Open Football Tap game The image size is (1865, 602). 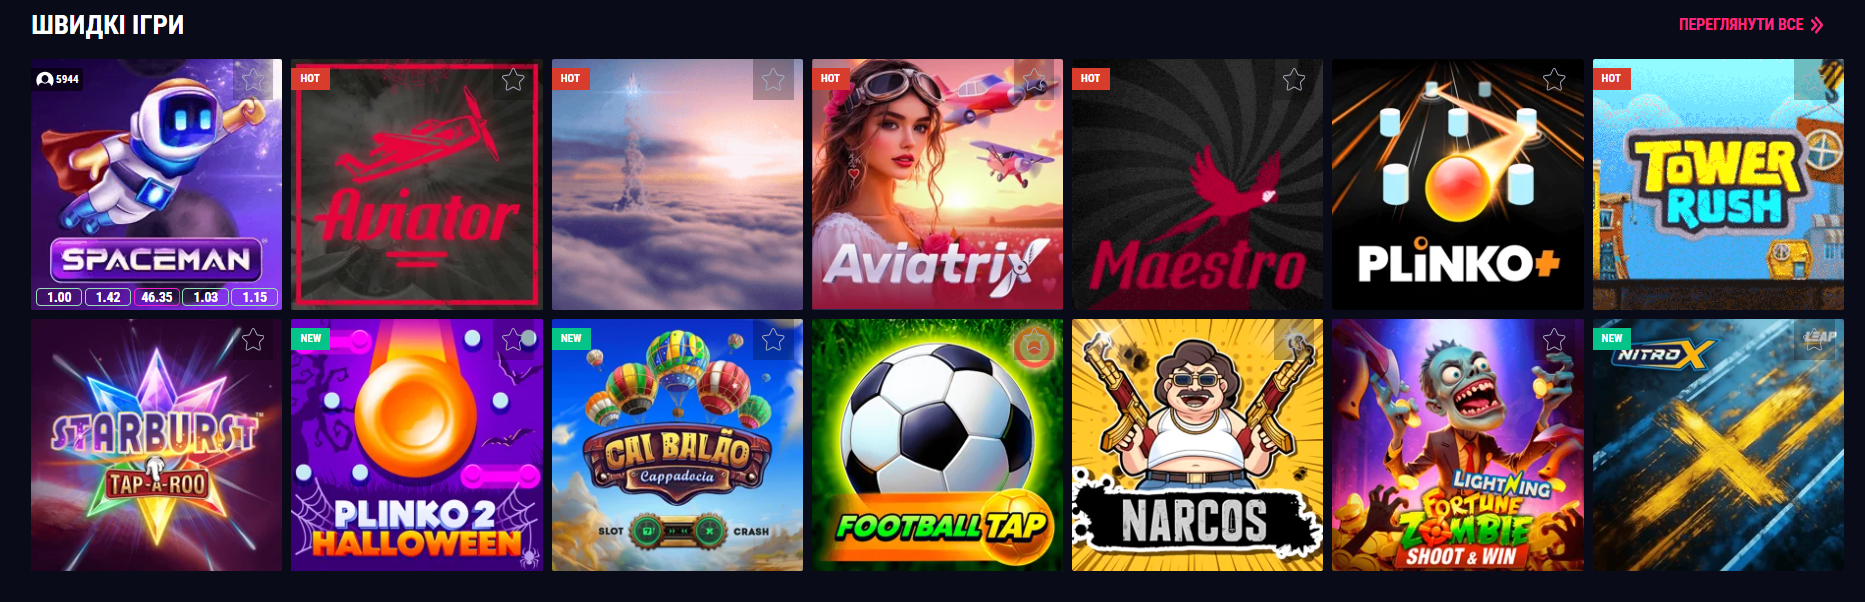coord(937,445)
